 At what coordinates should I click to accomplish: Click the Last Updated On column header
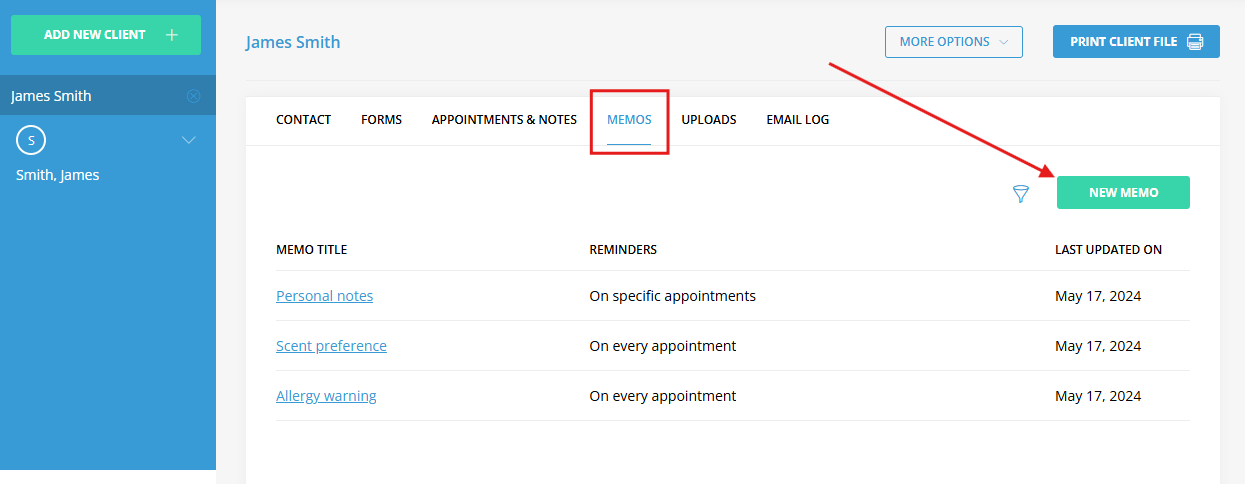[1108, 250]
